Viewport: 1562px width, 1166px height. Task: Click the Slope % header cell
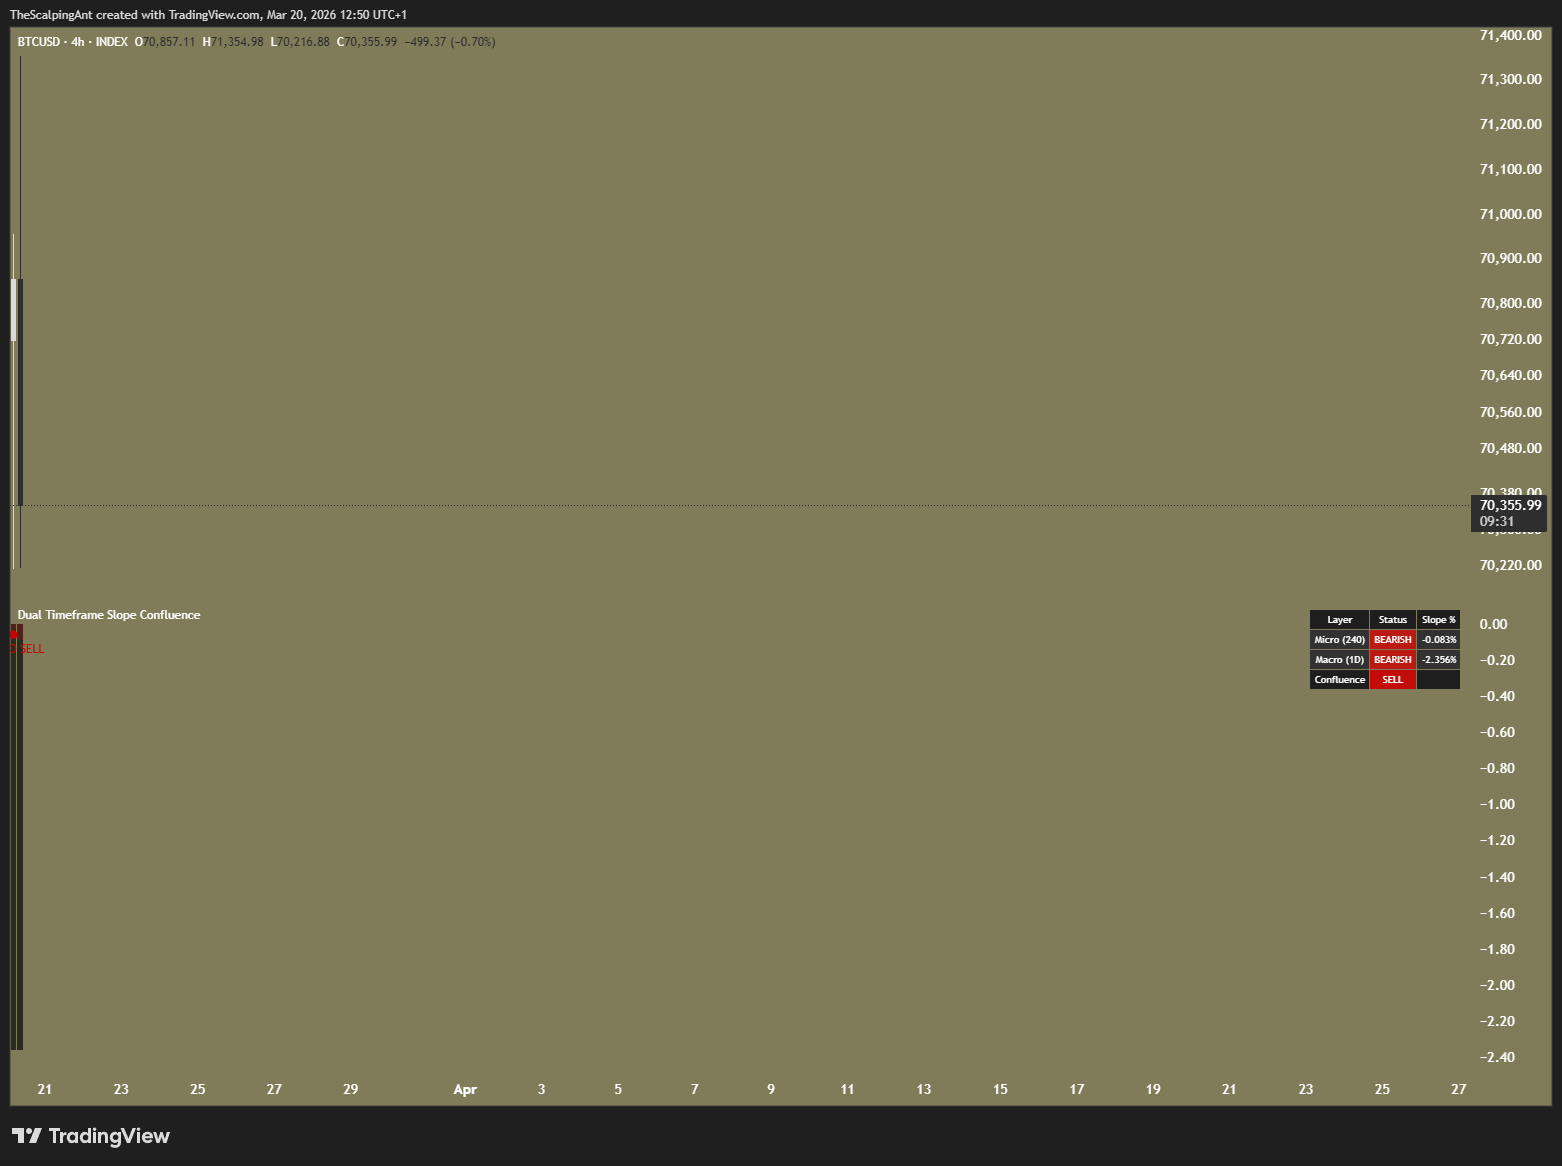tap(1439, 620)
